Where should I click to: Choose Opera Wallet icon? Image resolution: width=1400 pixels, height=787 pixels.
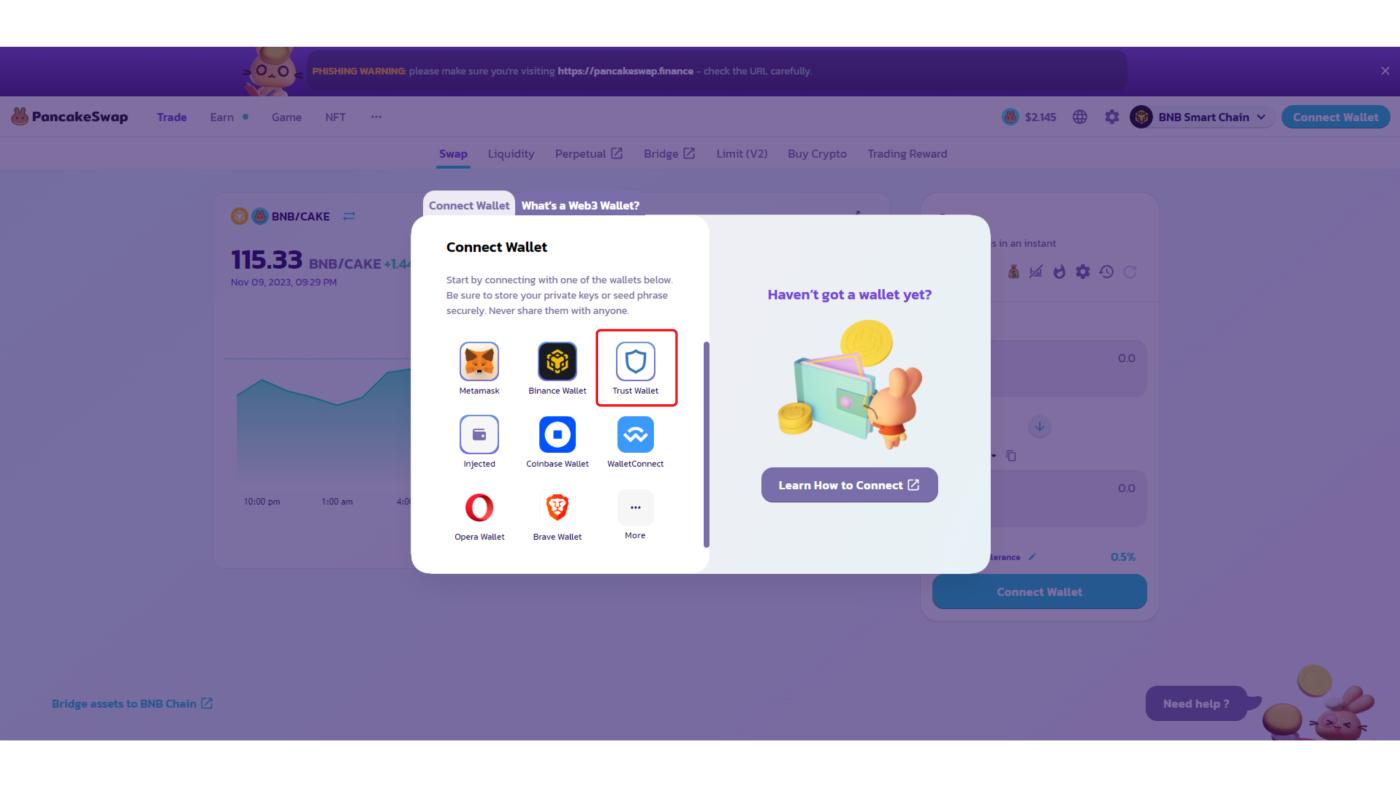pos(479,507)
